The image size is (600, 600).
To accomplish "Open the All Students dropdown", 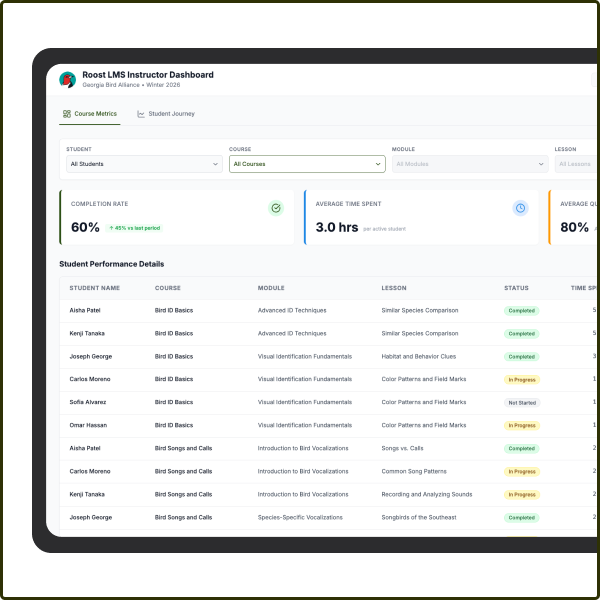I will coord(144,164).
